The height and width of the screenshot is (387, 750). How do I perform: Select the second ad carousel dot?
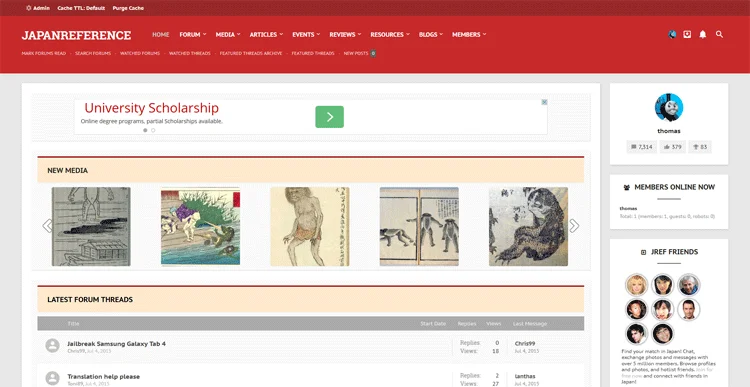click(x=153, y=130)
